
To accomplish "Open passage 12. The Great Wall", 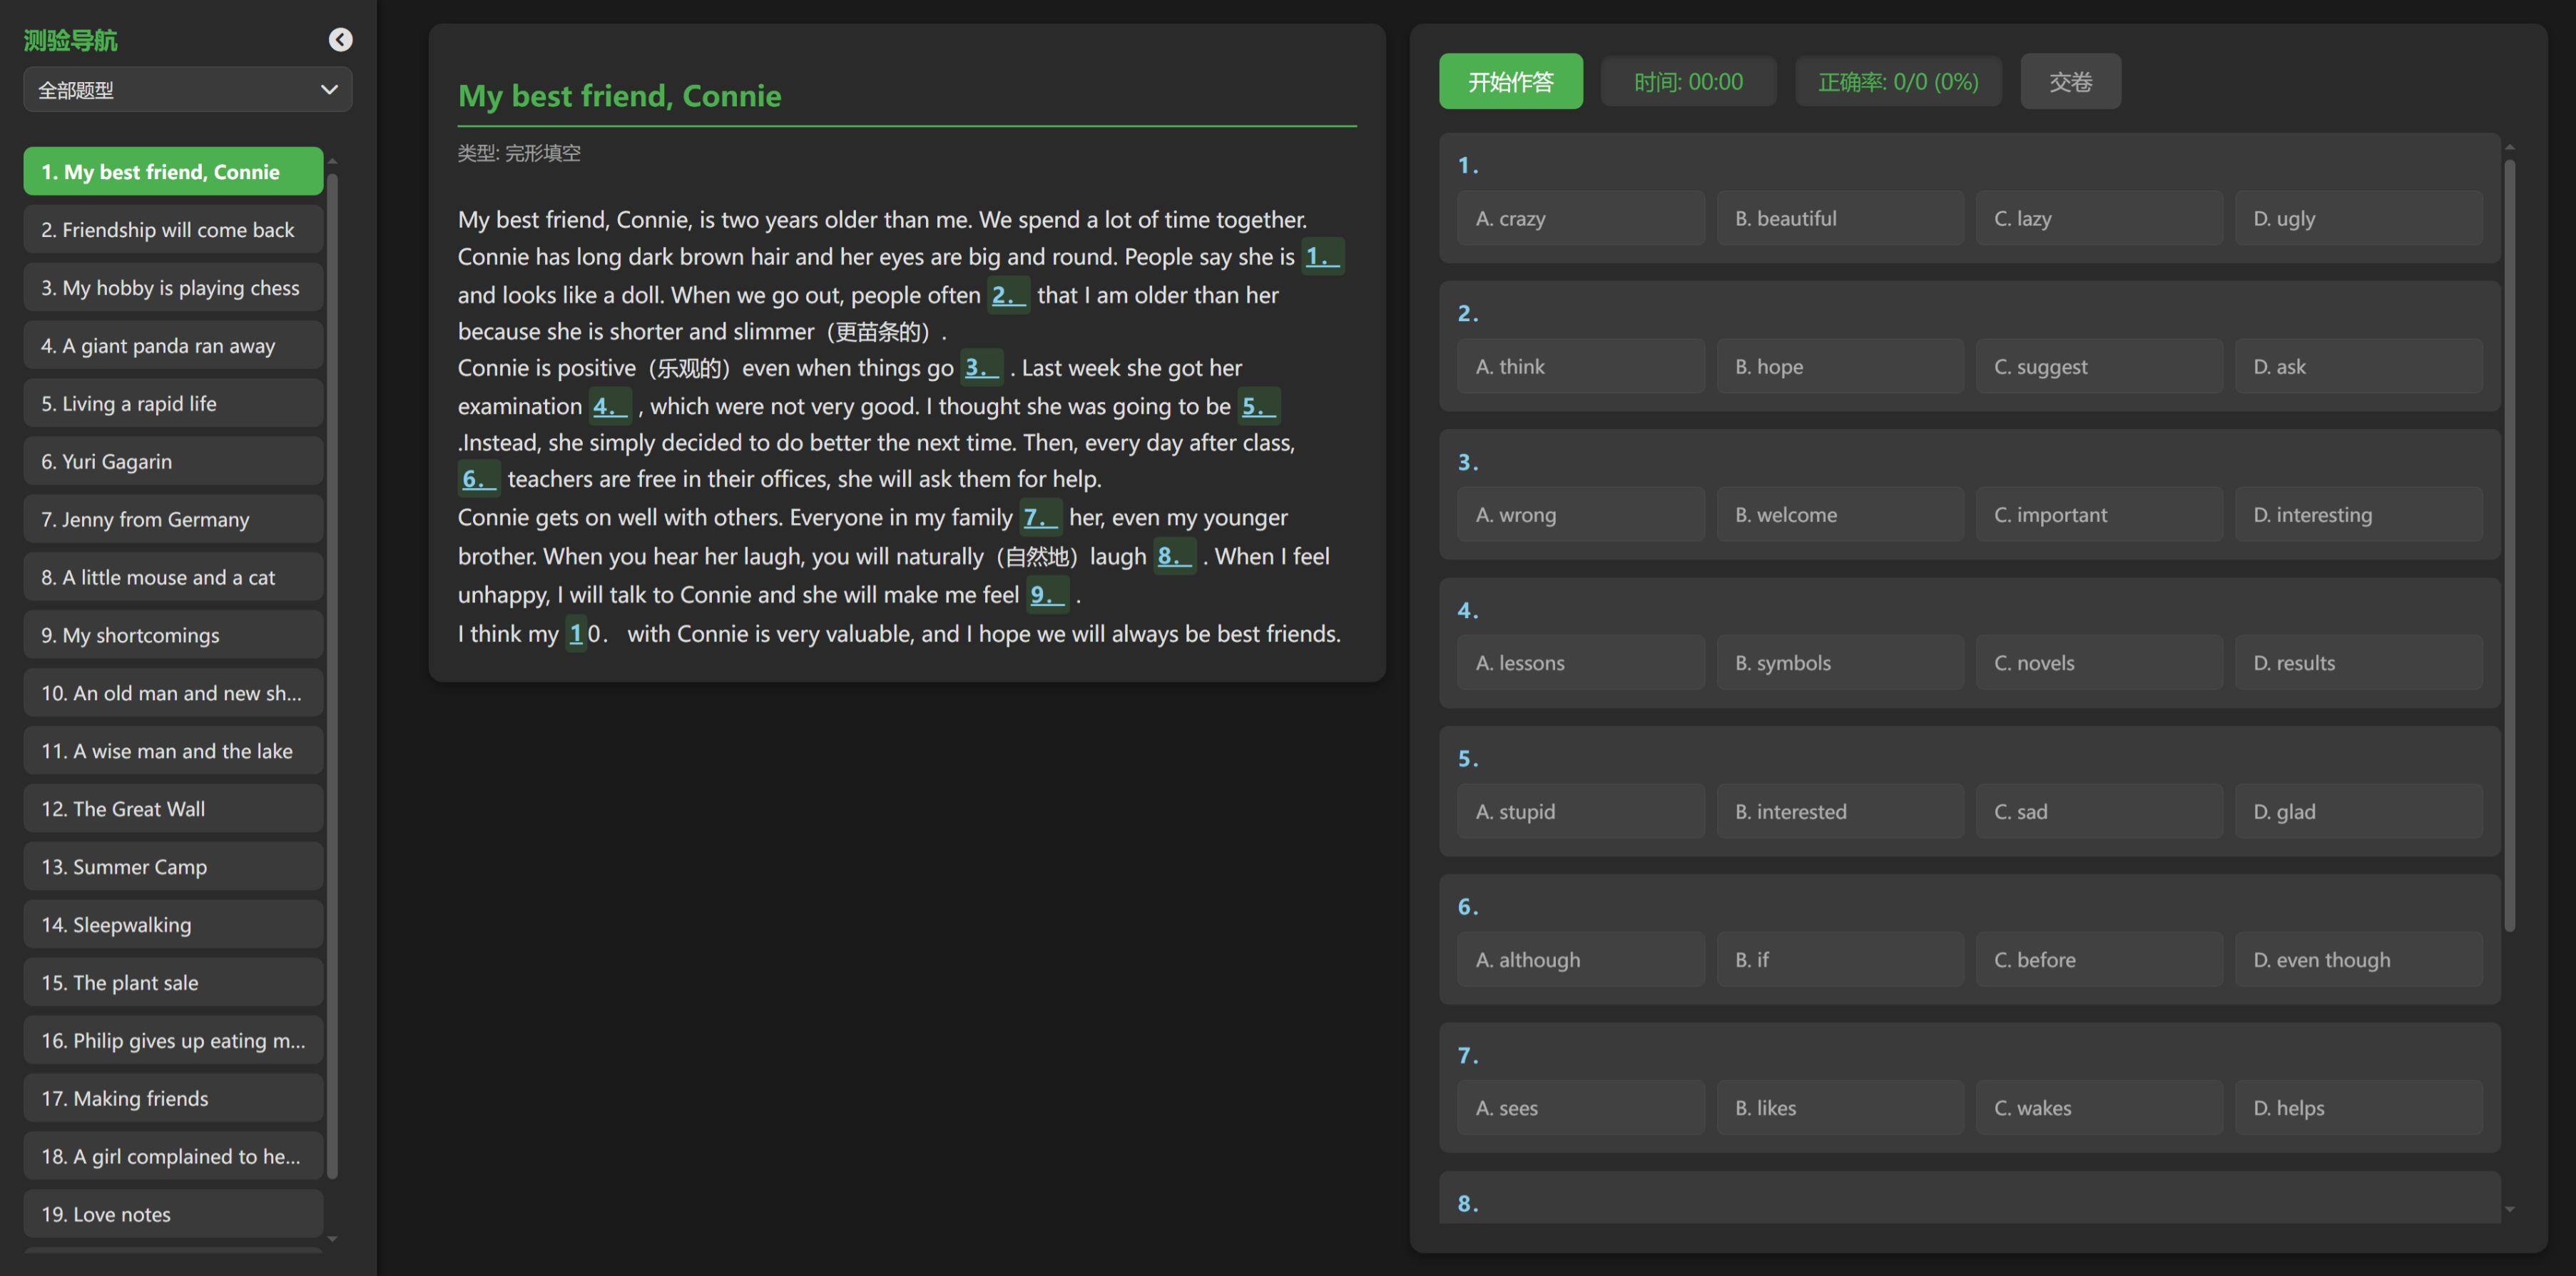I will [x=173, y=809].
